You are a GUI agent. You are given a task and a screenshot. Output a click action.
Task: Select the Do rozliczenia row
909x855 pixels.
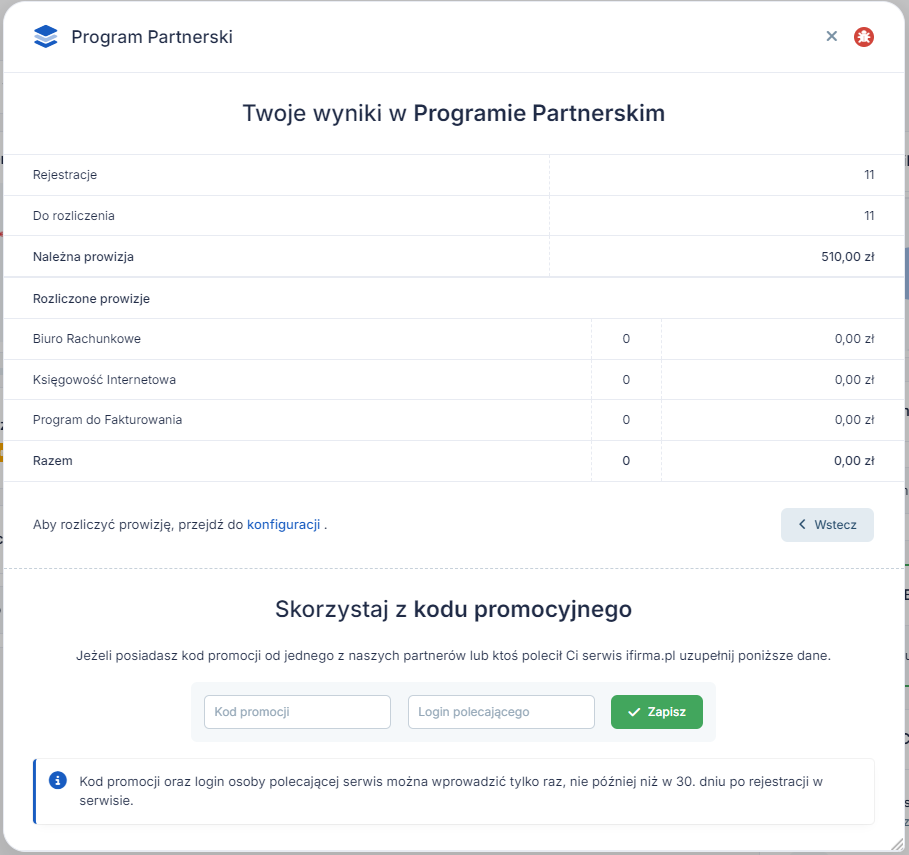tap(453, 216)
